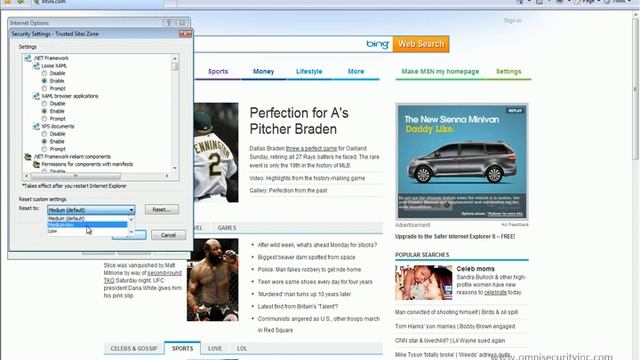Click the fighter photo thumbnail
This screenshot has height=360, width=640.
click(213, 280)
